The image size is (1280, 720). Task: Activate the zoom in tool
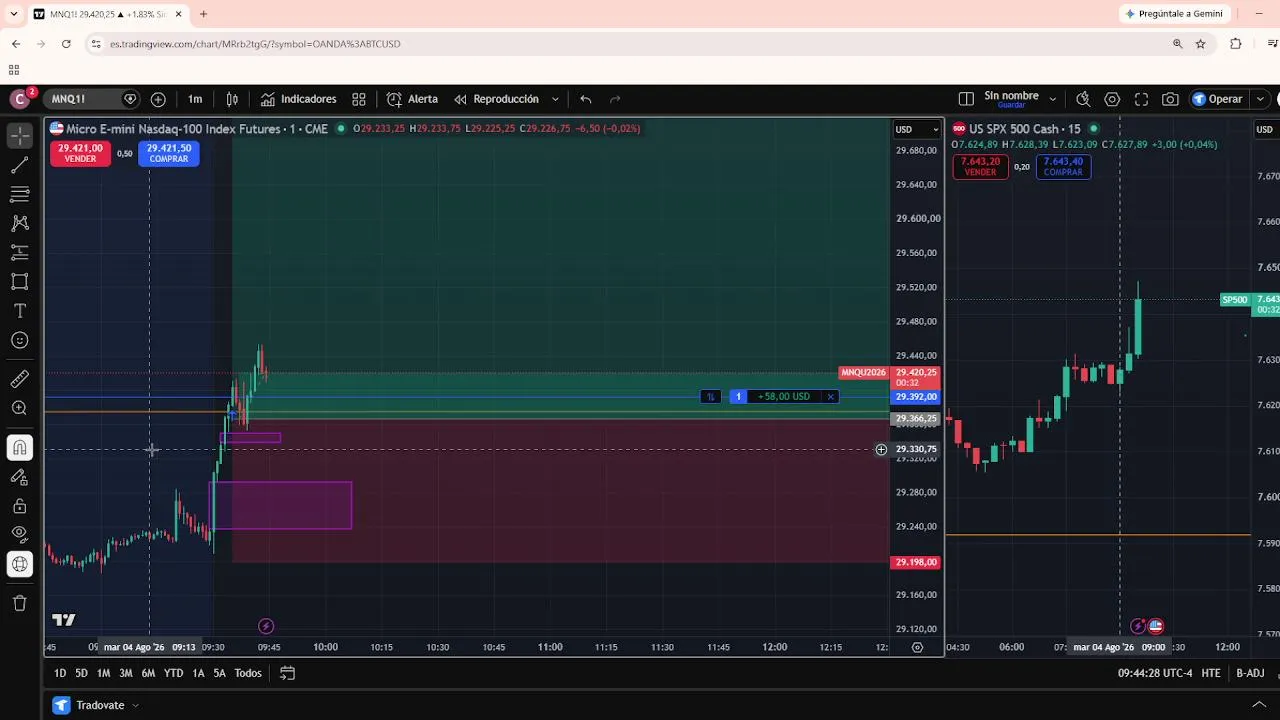point(20,408)
